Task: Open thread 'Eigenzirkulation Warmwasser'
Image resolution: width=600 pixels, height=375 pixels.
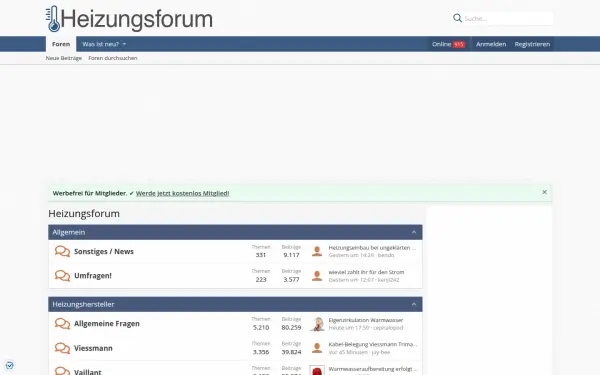Action: [x=365, y=320]
